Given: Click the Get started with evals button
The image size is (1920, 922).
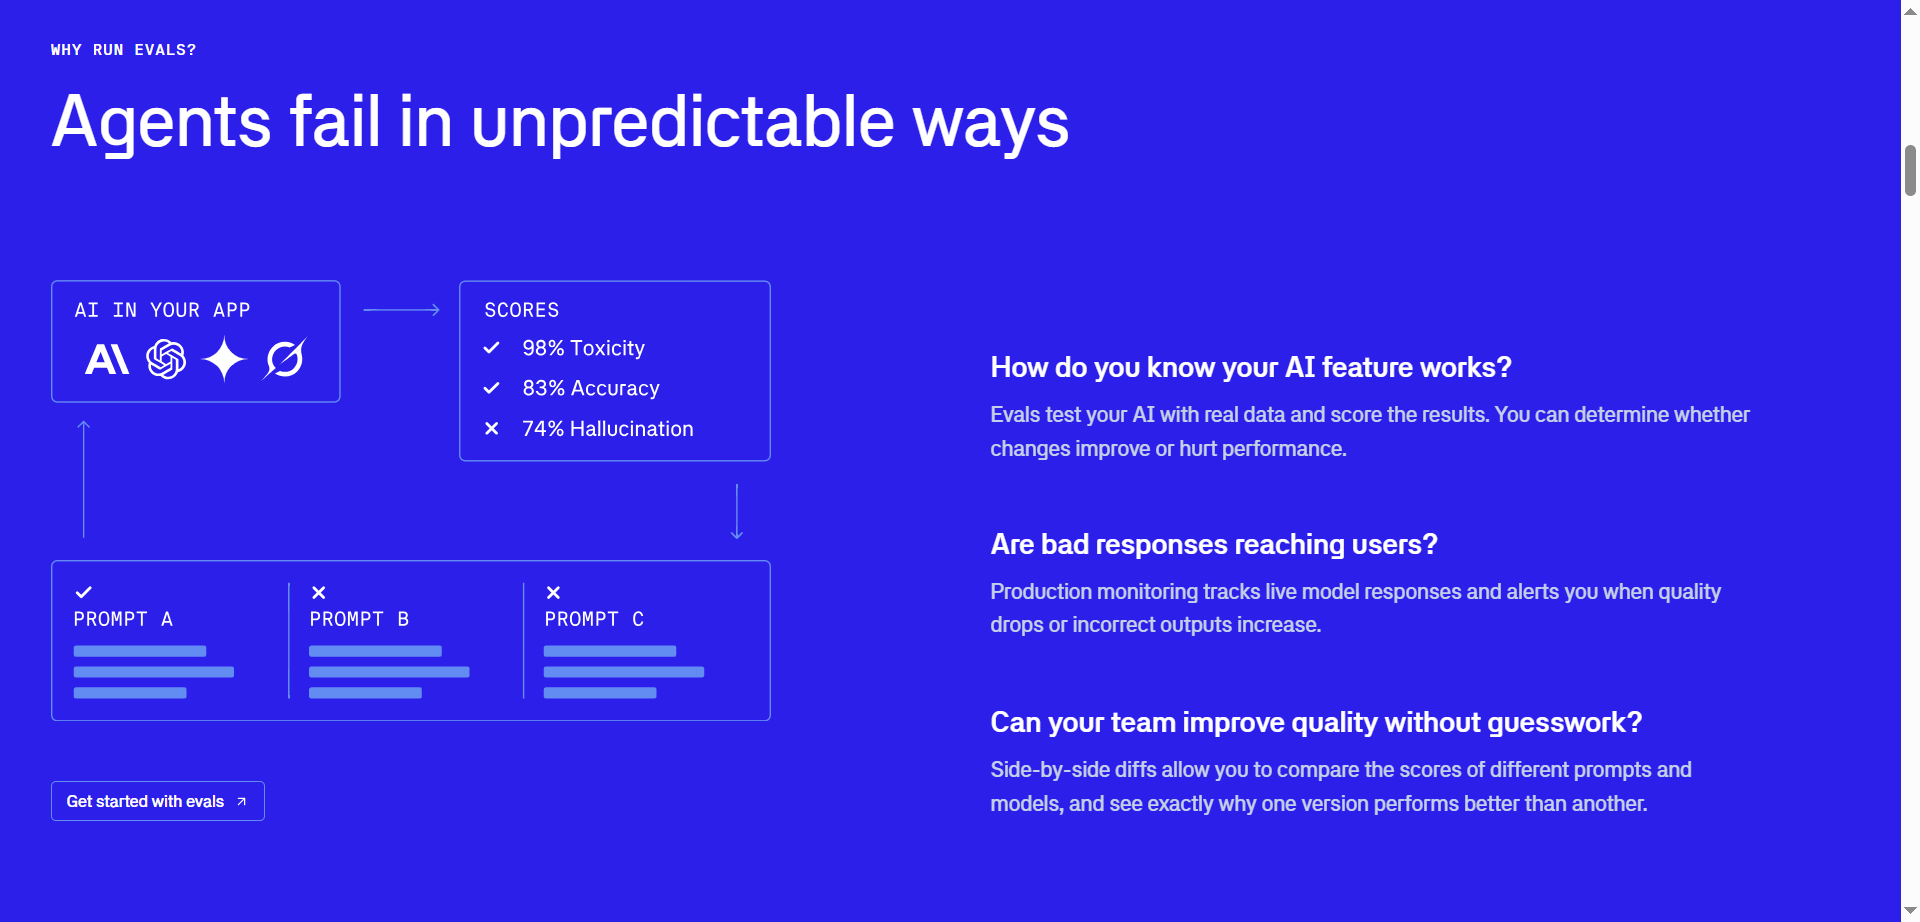Looking at the screenshot, I should click(x=157, y=801).
